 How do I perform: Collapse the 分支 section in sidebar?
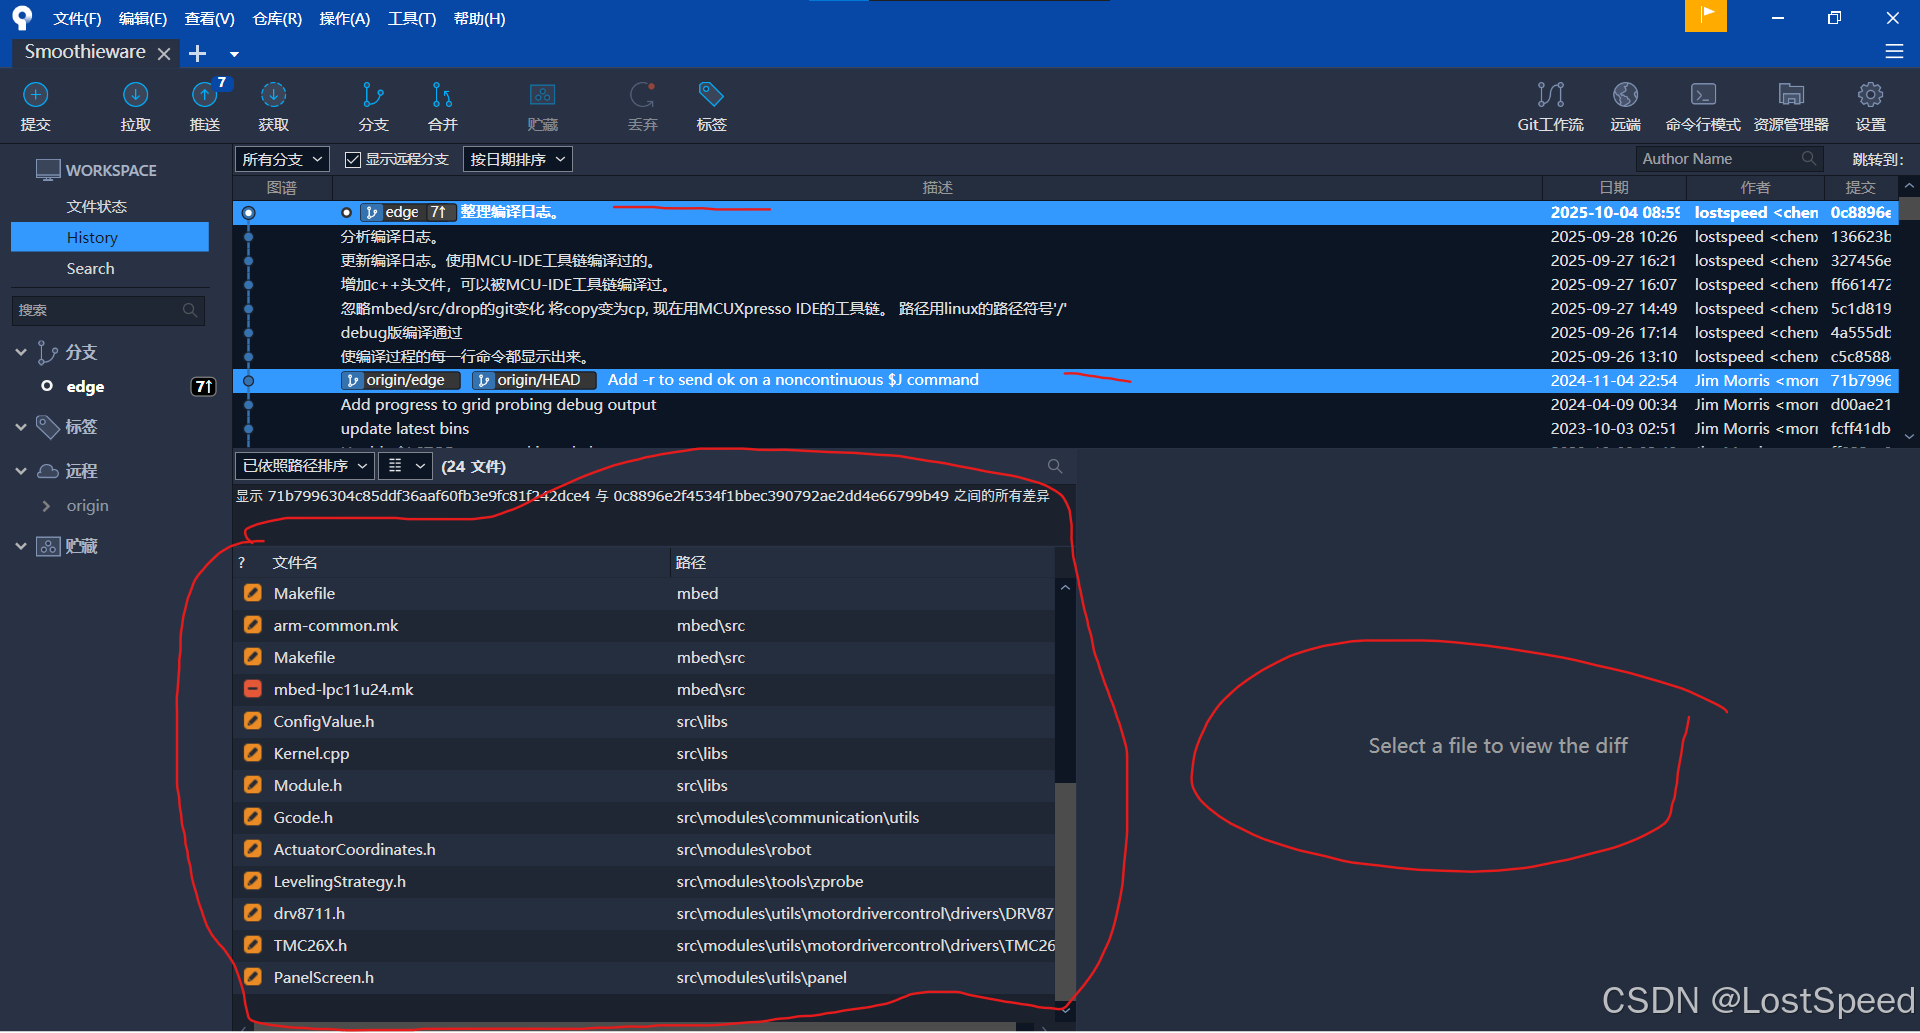point(21,352)
